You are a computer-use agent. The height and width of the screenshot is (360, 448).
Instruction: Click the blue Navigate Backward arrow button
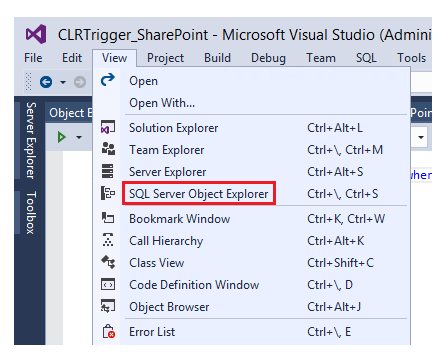(x=46, y=82)
